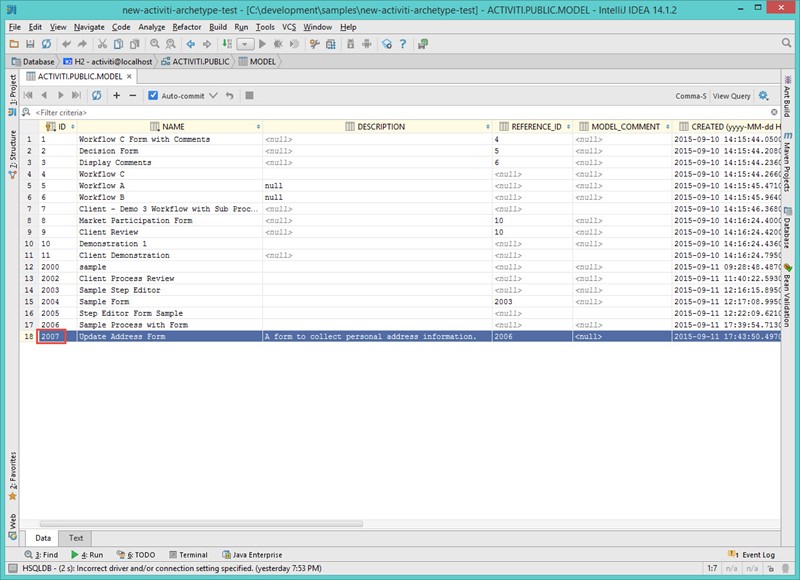Click the View Query button

(732, 96)
